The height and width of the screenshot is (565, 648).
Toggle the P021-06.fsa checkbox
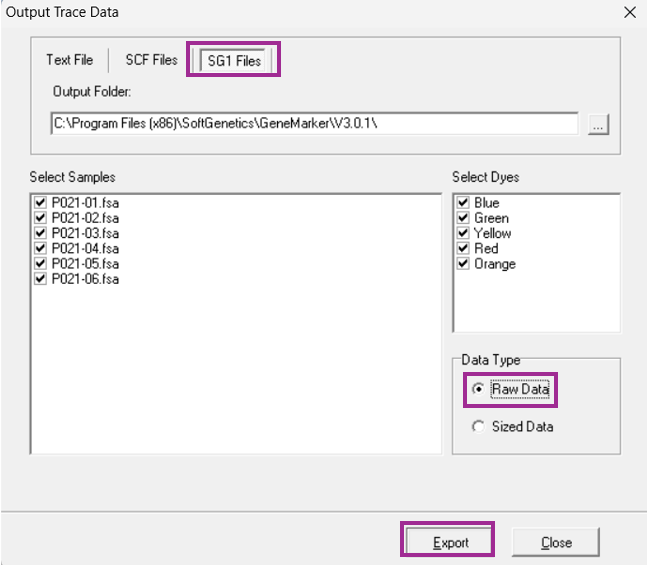coord(41,279)
